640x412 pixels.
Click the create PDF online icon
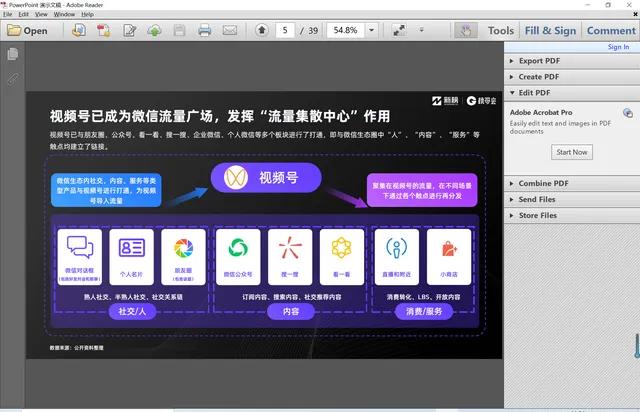click(79, 30)
